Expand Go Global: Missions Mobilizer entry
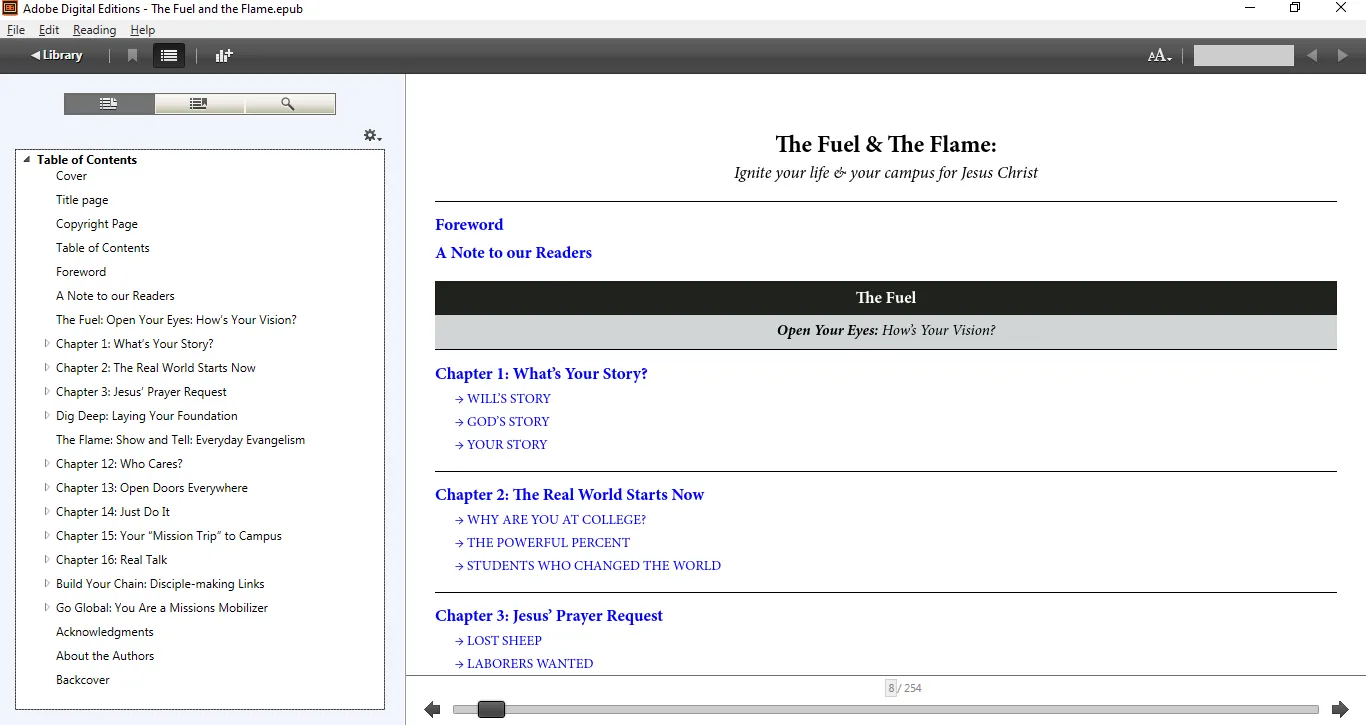This screenshot has width=1366, height=725. 46,608
